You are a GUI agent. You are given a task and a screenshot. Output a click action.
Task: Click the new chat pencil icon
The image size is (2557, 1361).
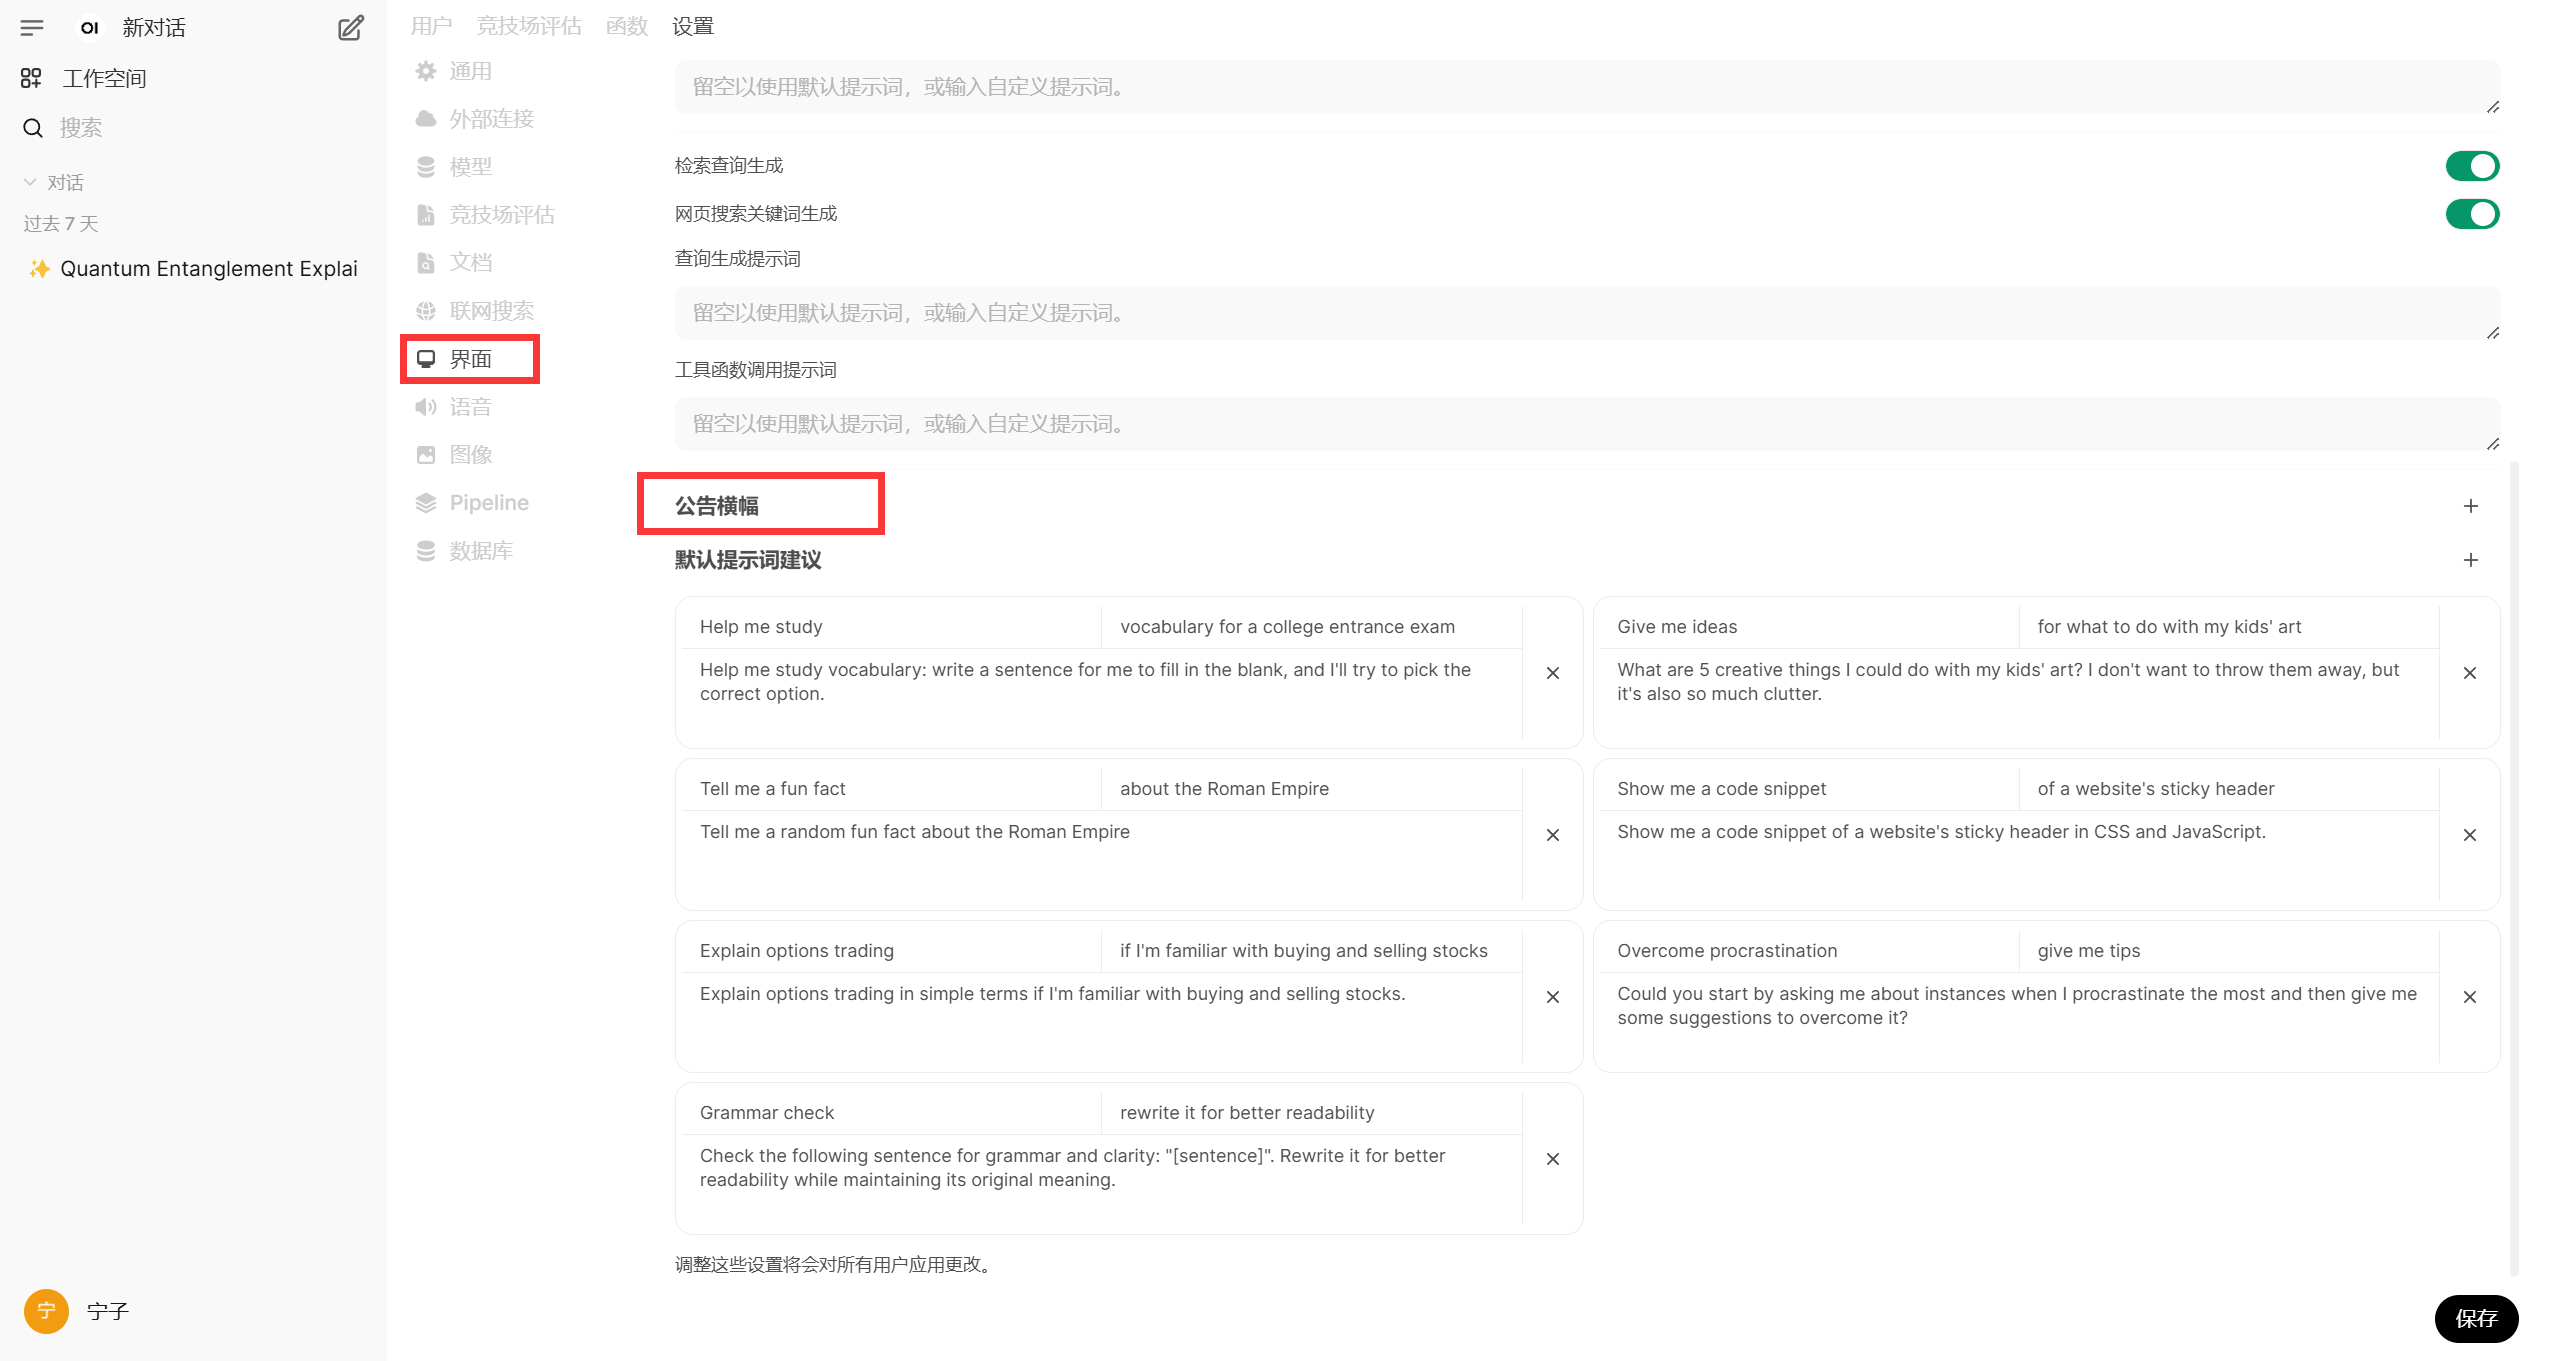[x=350, y=28]
